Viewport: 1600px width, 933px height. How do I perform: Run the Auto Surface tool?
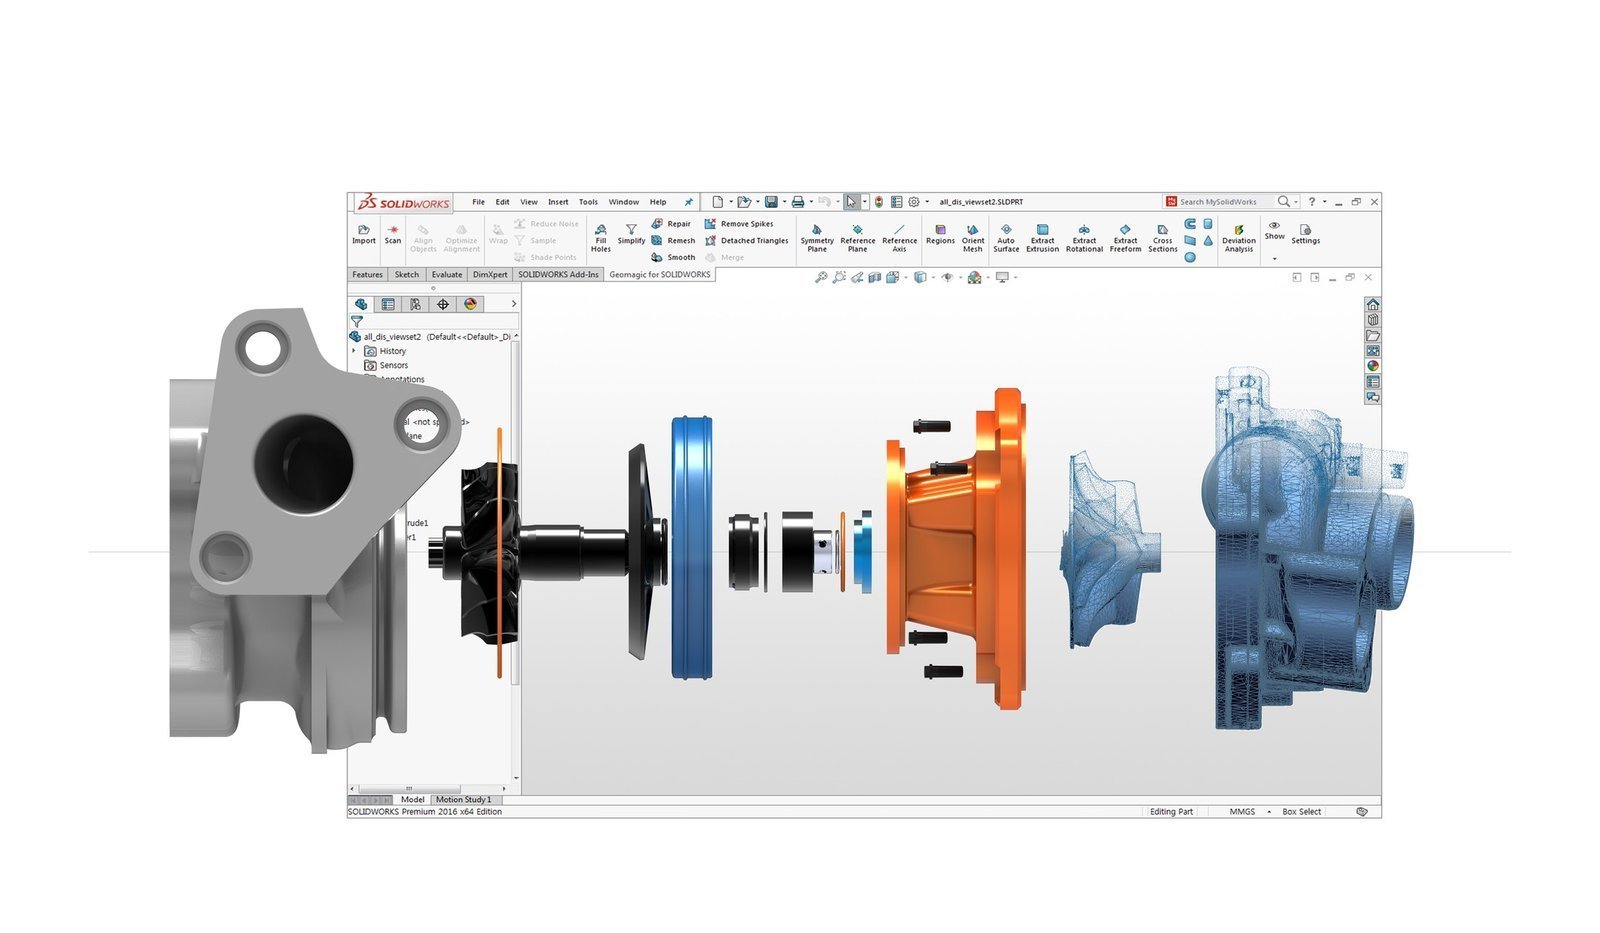pyautogui.click(x=1006, y=238)
